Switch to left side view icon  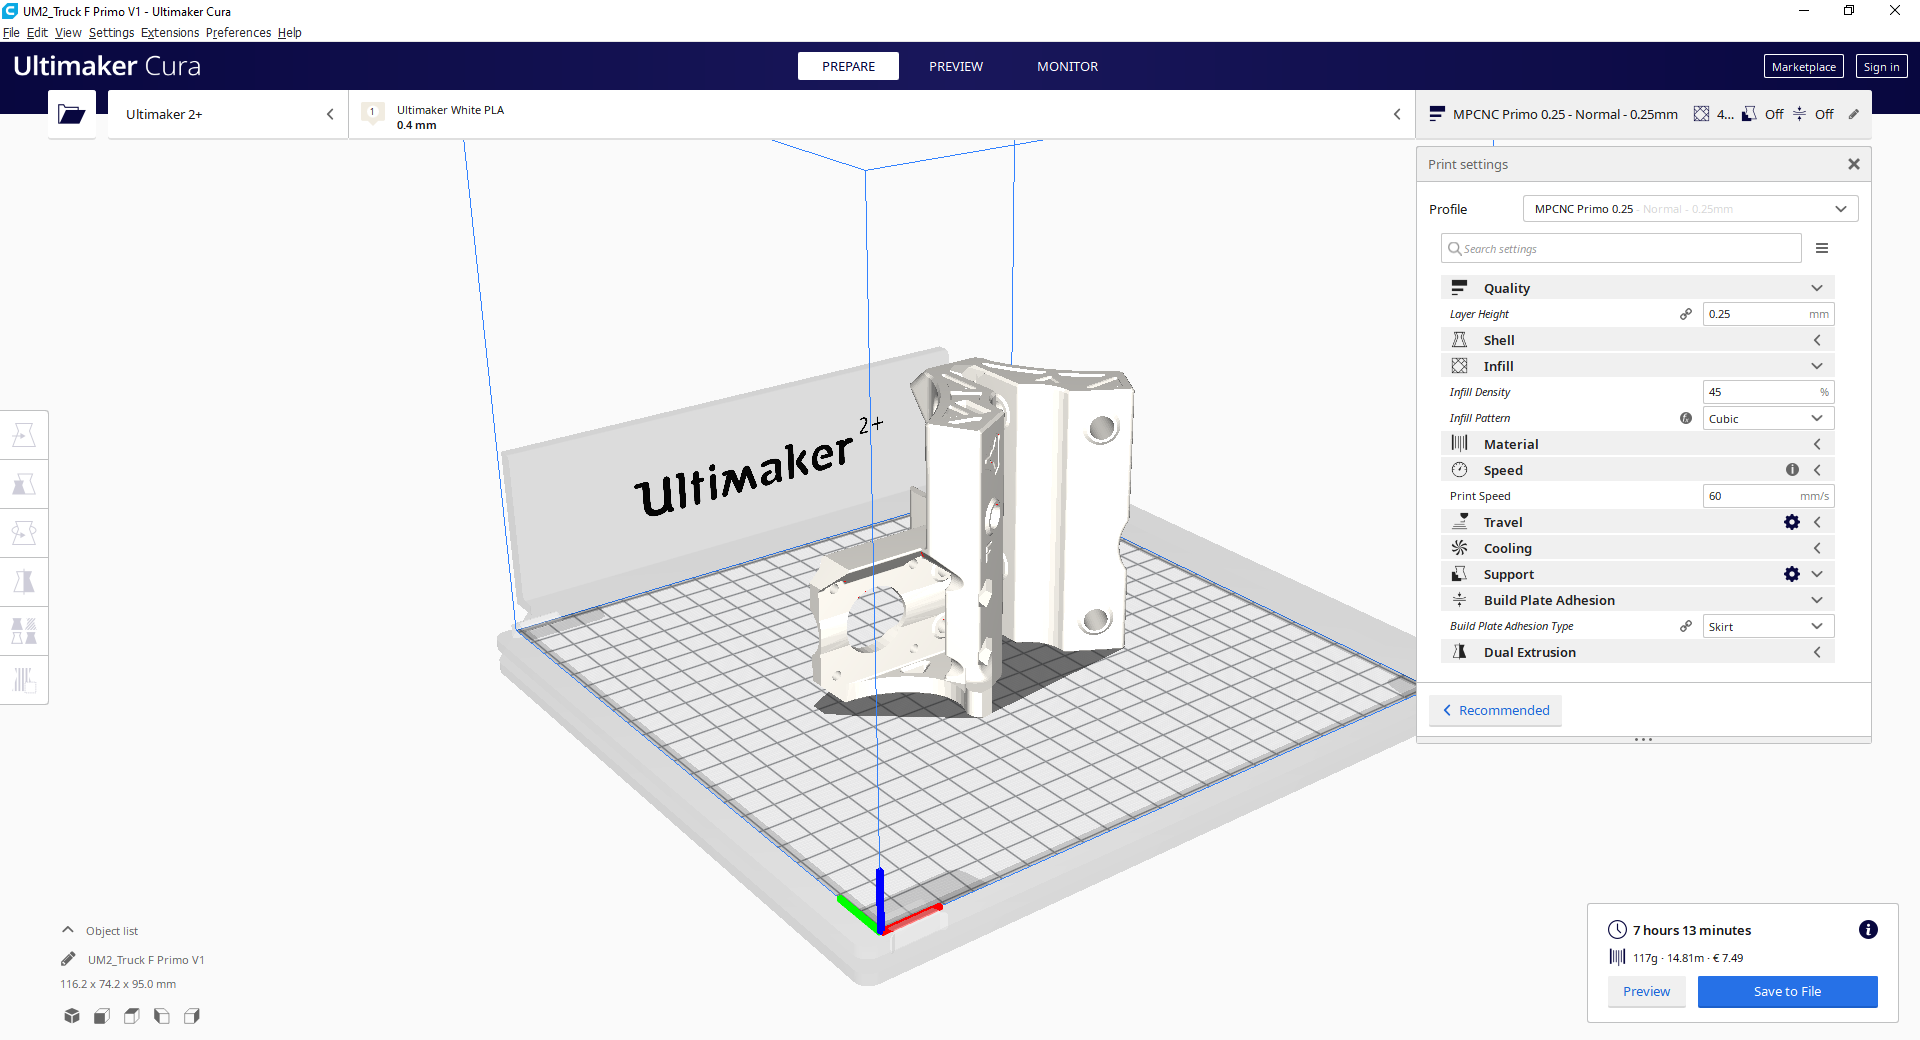162,1016
